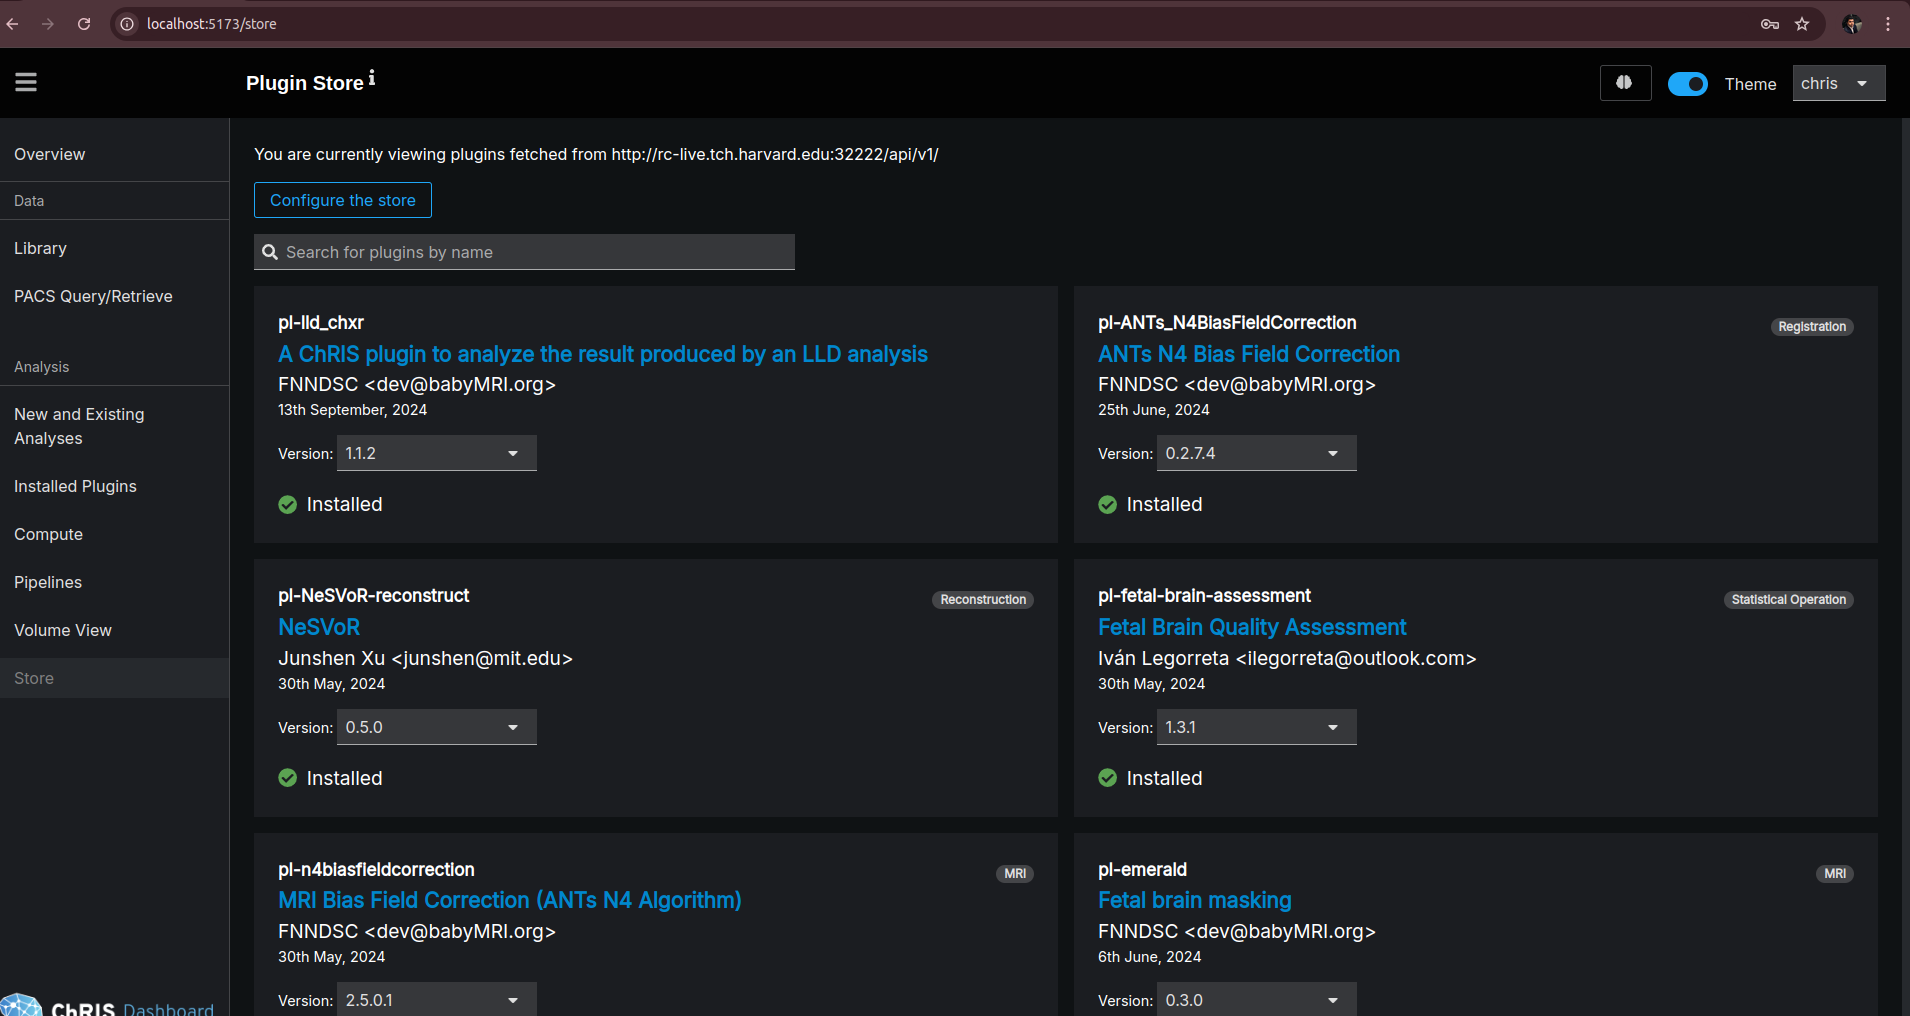Click the Reconstruction category badge
1910x1016 pixels.
coord(983,600)
